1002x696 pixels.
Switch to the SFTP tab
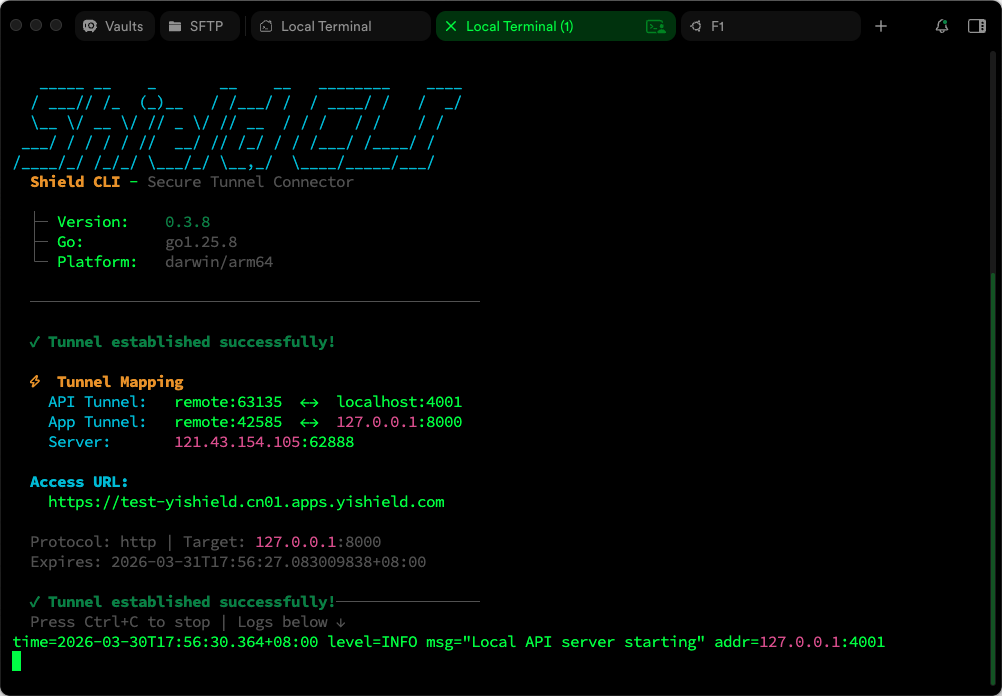[x=197, y=26]
